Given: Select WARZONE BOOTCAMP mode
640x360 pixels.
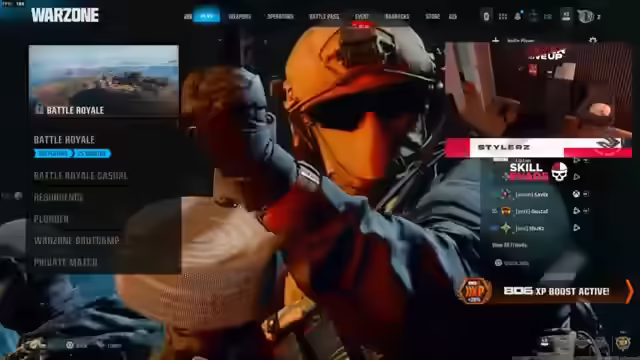Looking at the screenshot, I should pos(76,241).
